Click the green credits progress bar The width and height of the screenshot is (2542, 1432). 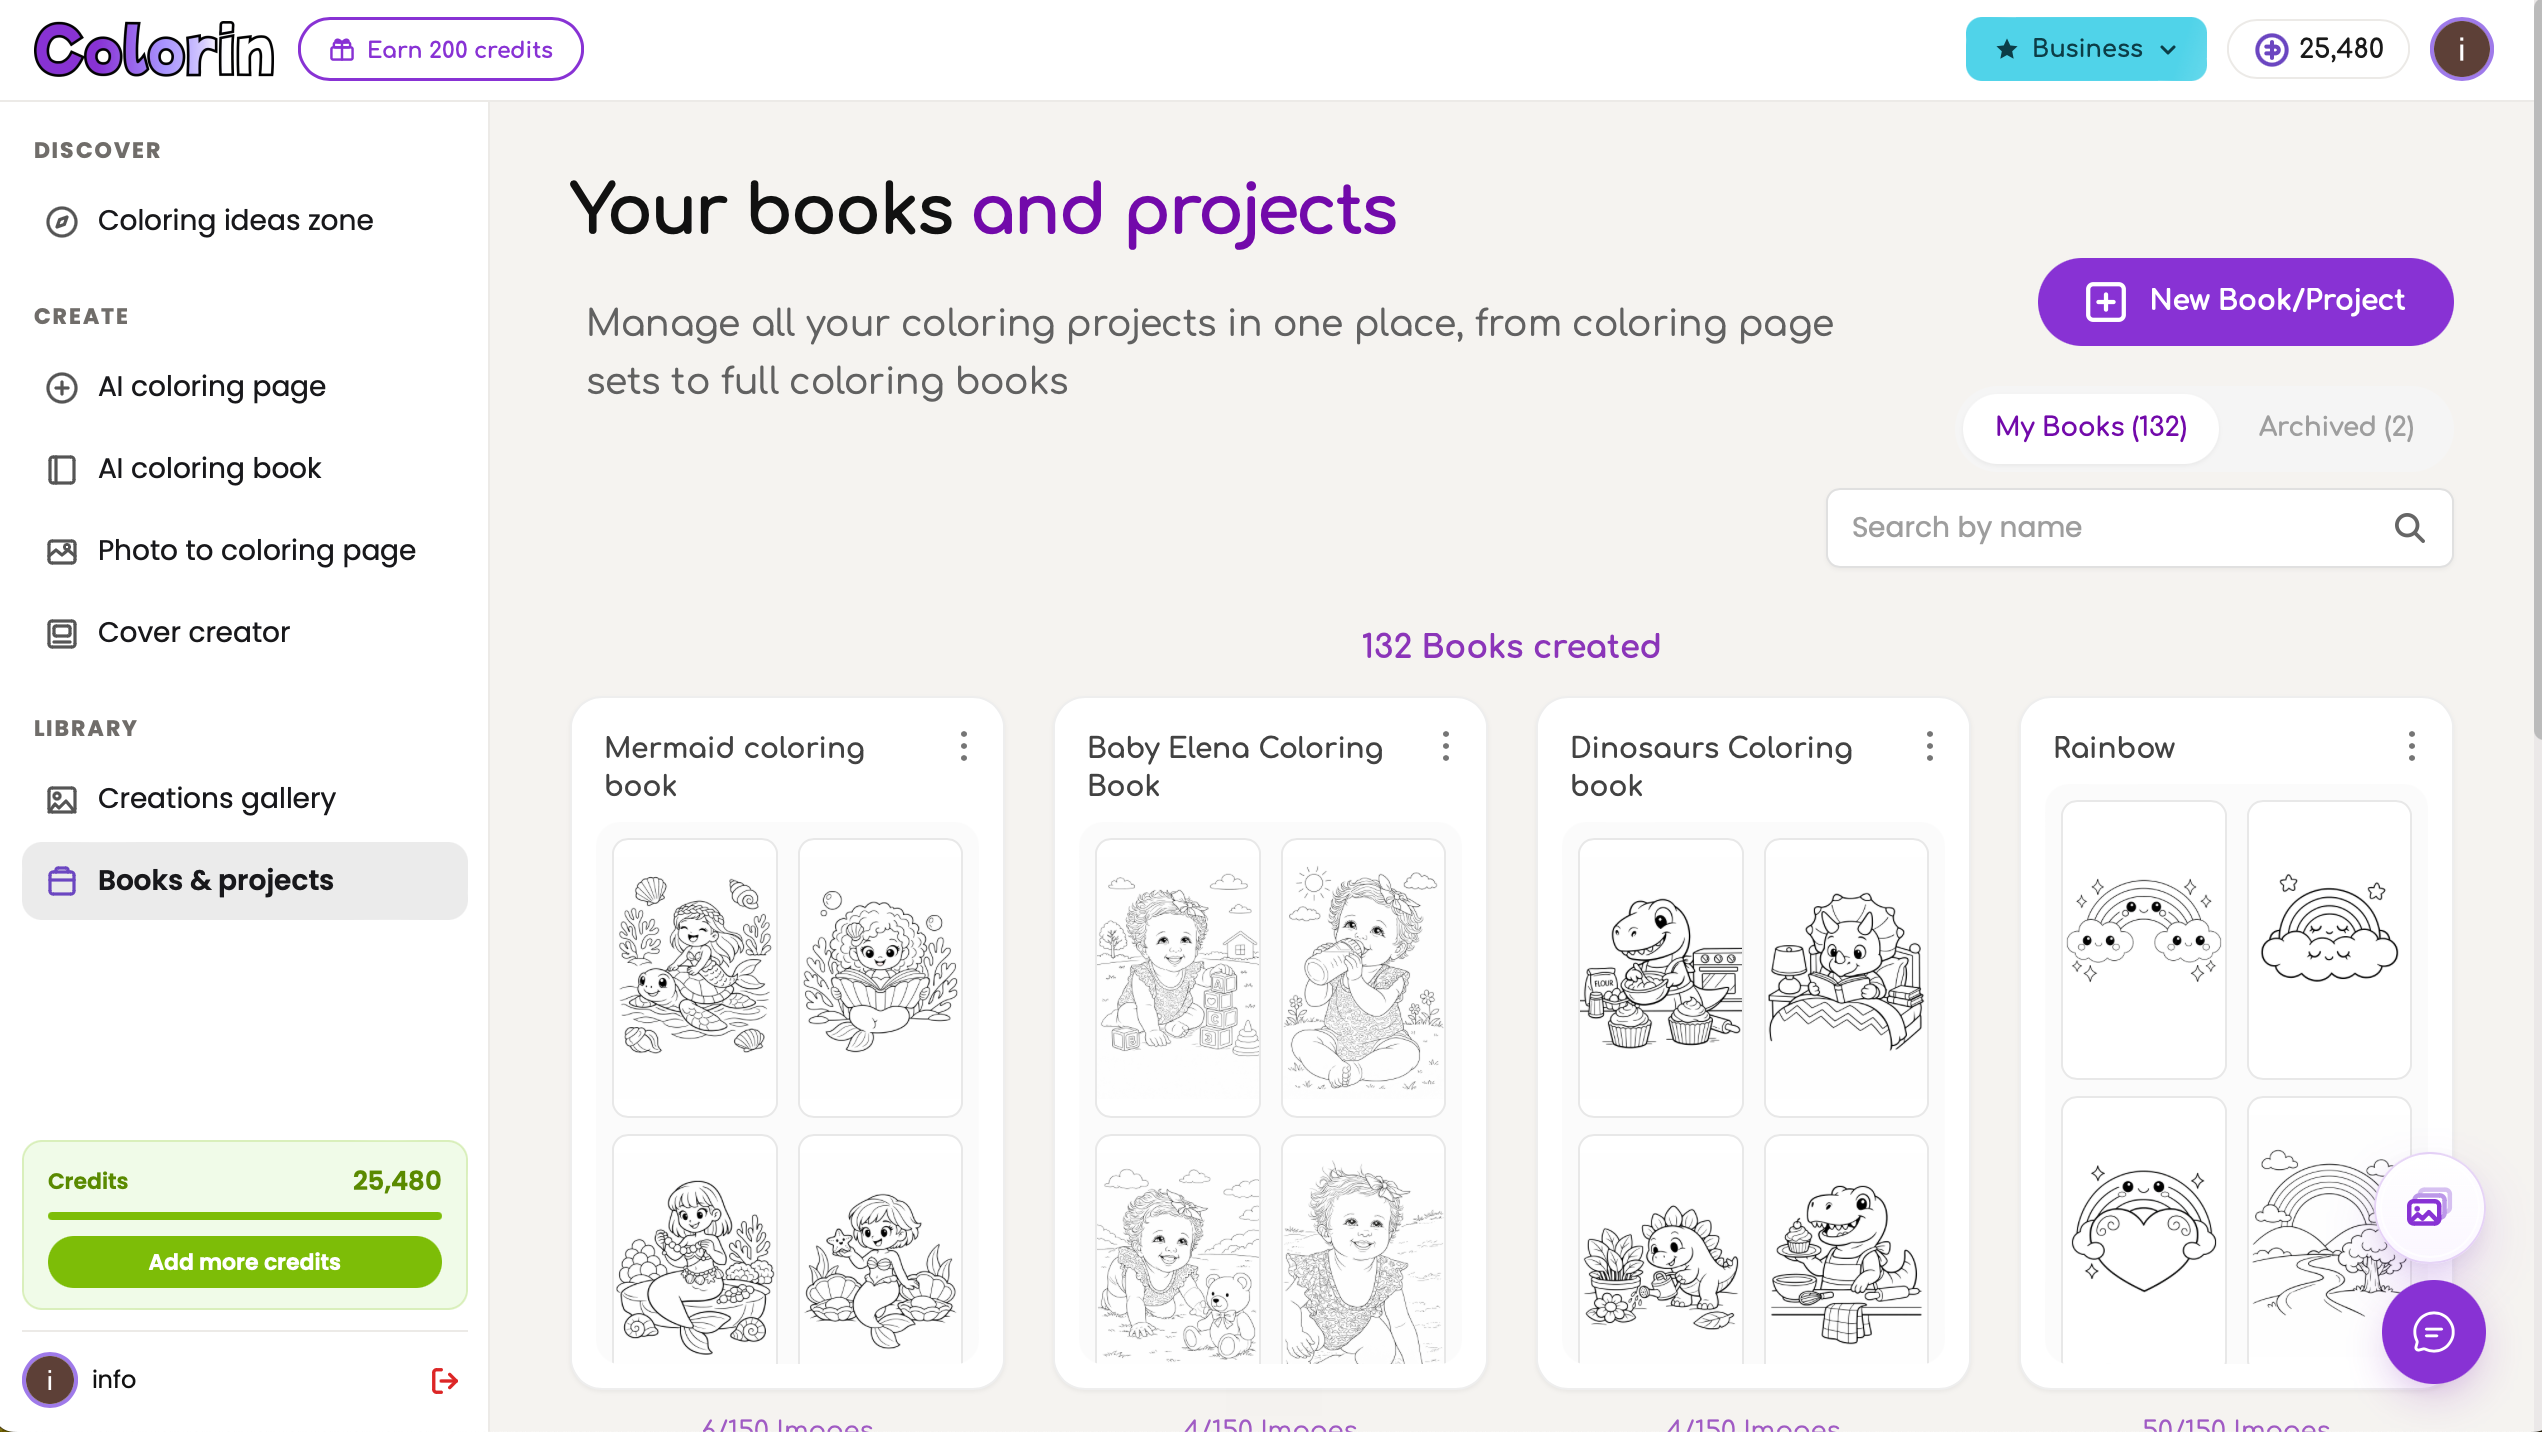pos(245,1216)
